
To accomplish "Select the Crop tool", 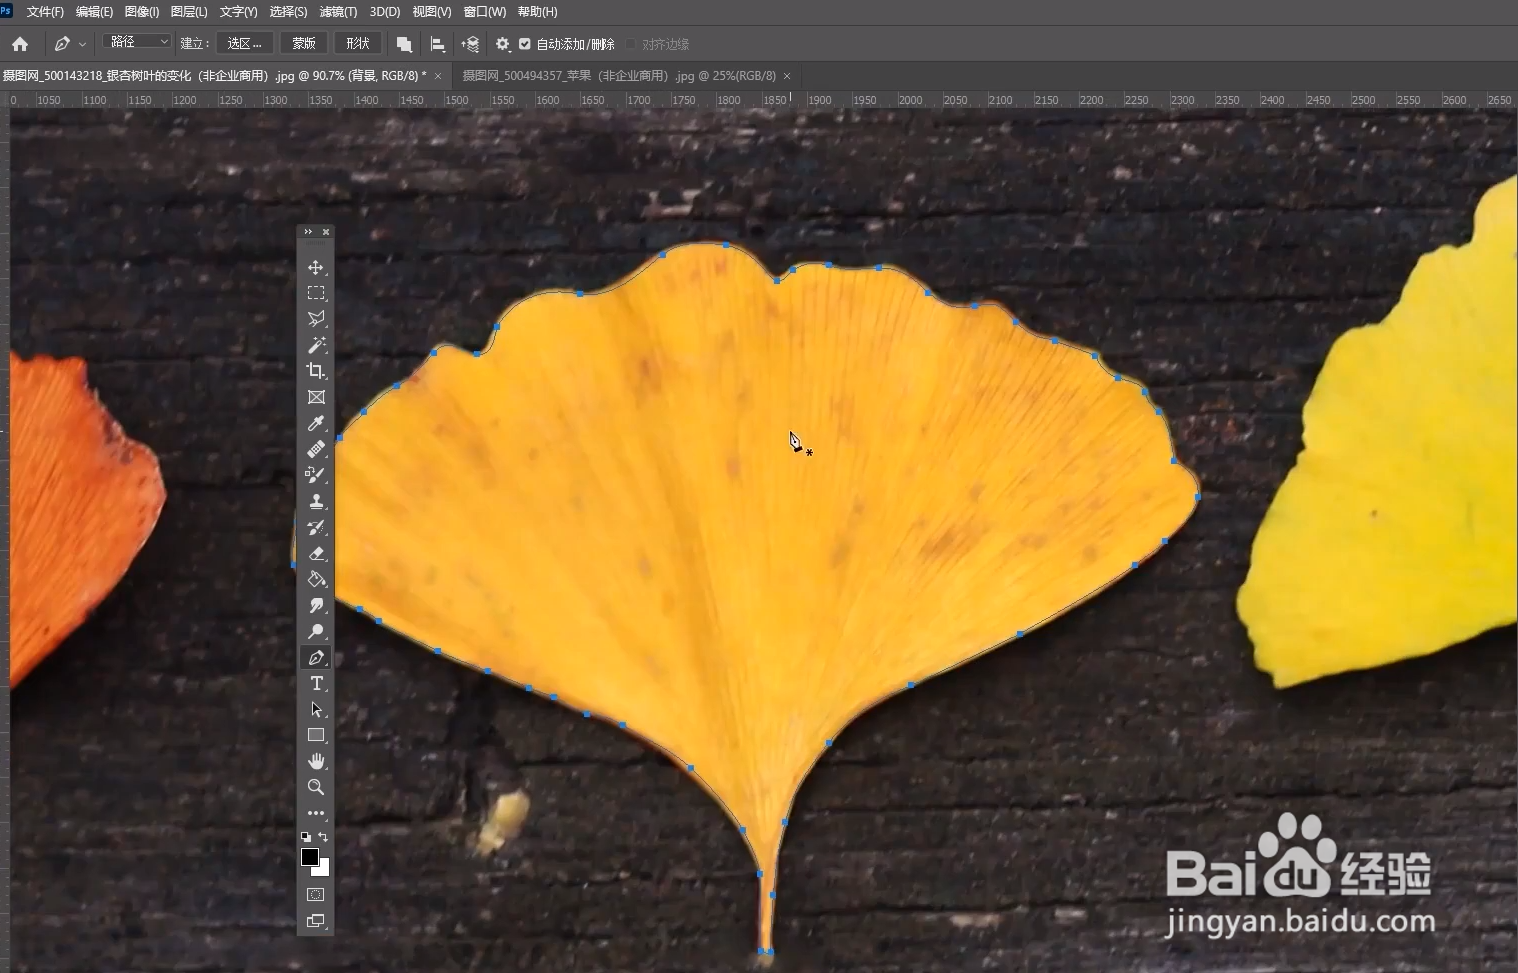I will tap(316, 371).
